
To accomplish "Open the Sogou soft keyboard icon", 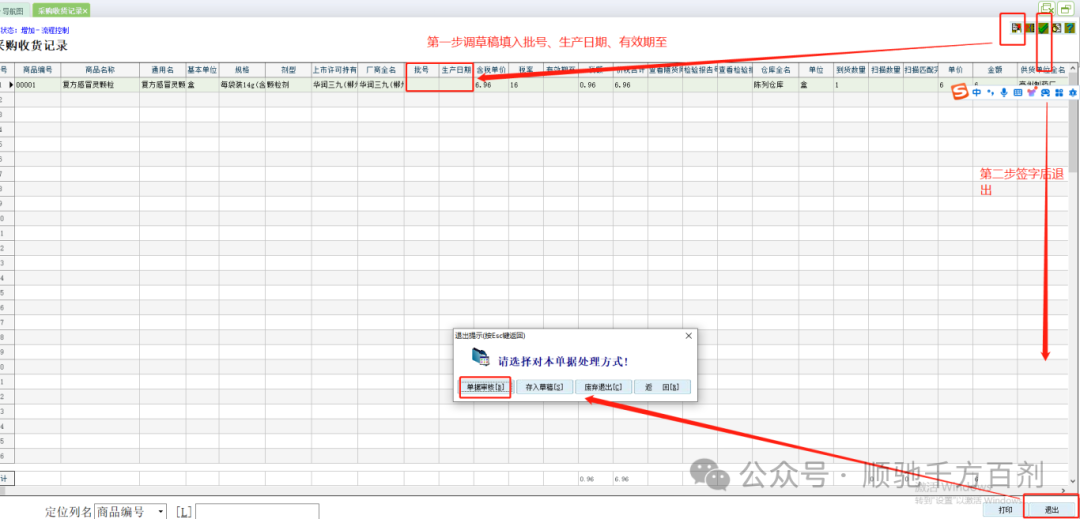I will click(1018, 92).
